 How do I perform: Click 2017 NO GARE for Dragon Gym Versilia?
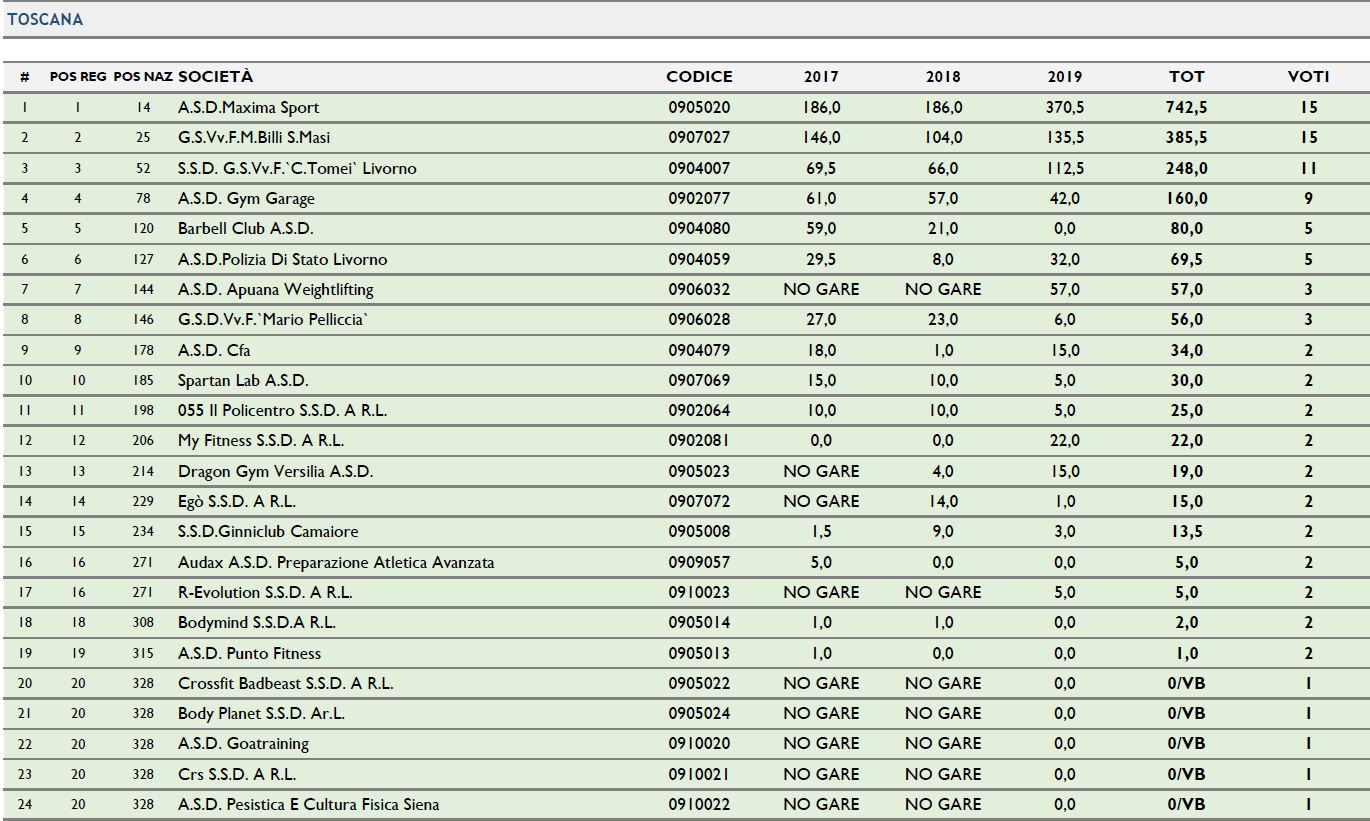click(821, 471)
